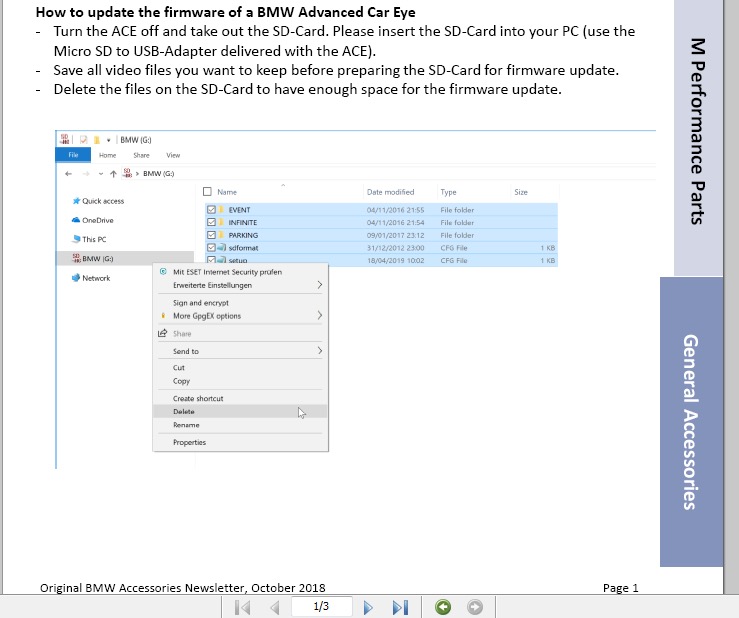
Task: Click the properties checkmark icon in title bar
Action: coord(83,140)
